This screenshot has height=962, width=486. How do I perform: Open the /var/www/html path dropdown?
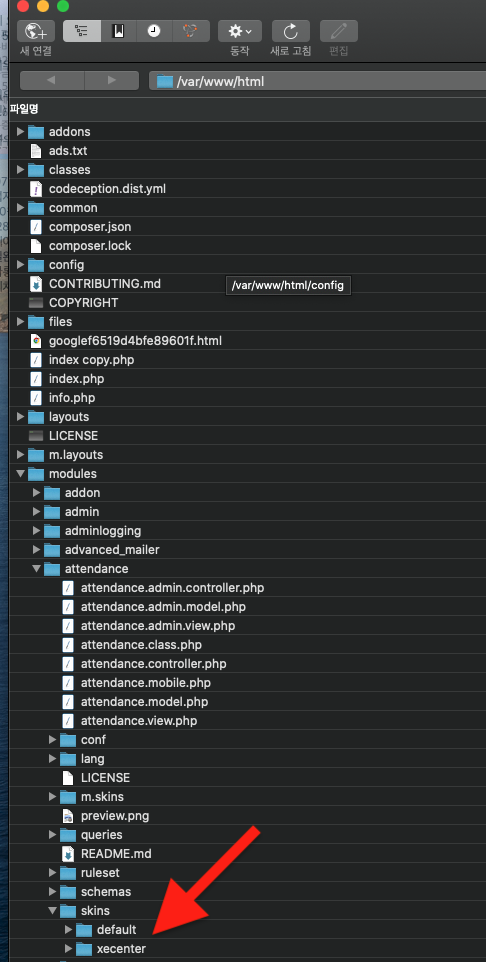(x=317, y=80)
